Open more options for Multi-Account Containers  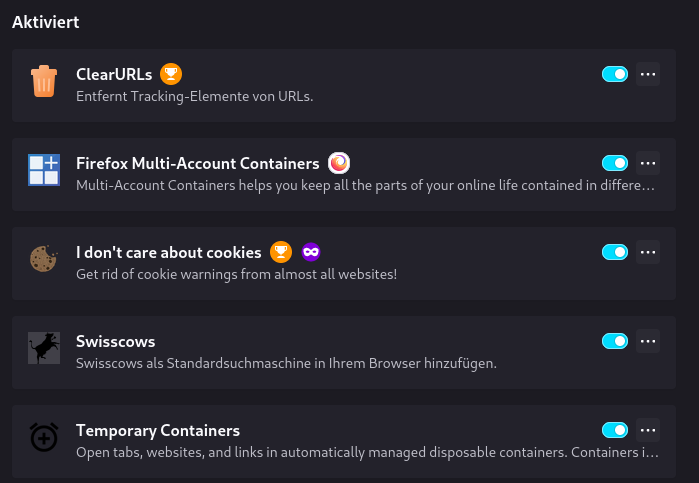[x=648, y=163]
